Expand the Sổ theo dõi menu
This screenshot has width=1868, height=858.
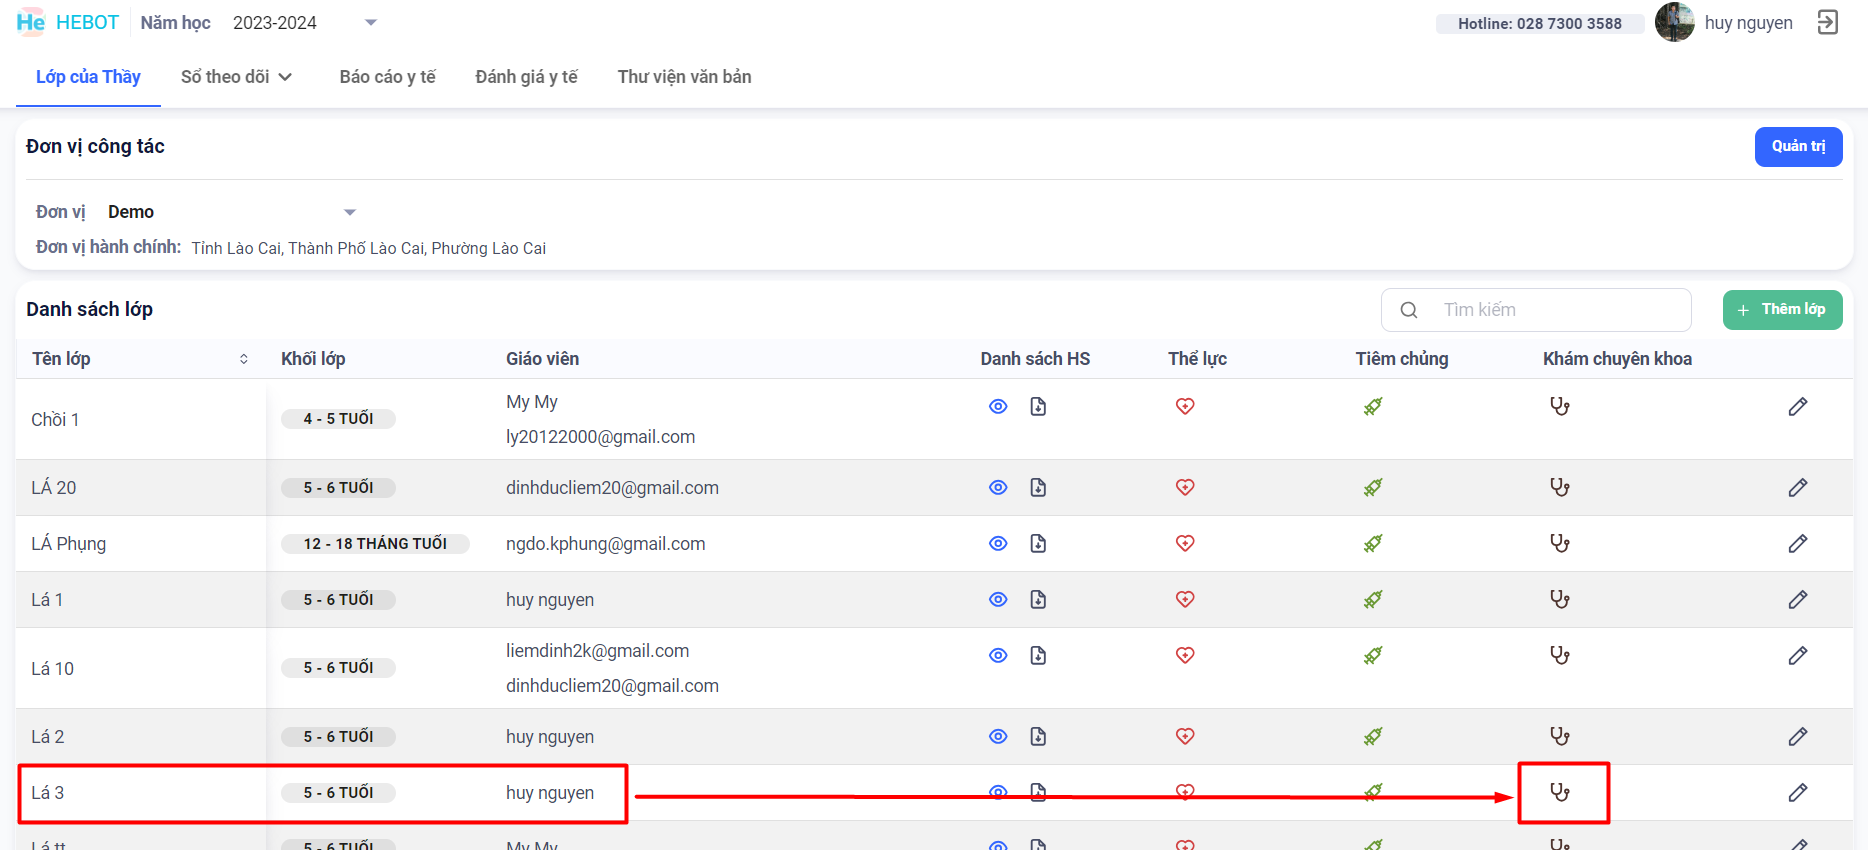236,77
